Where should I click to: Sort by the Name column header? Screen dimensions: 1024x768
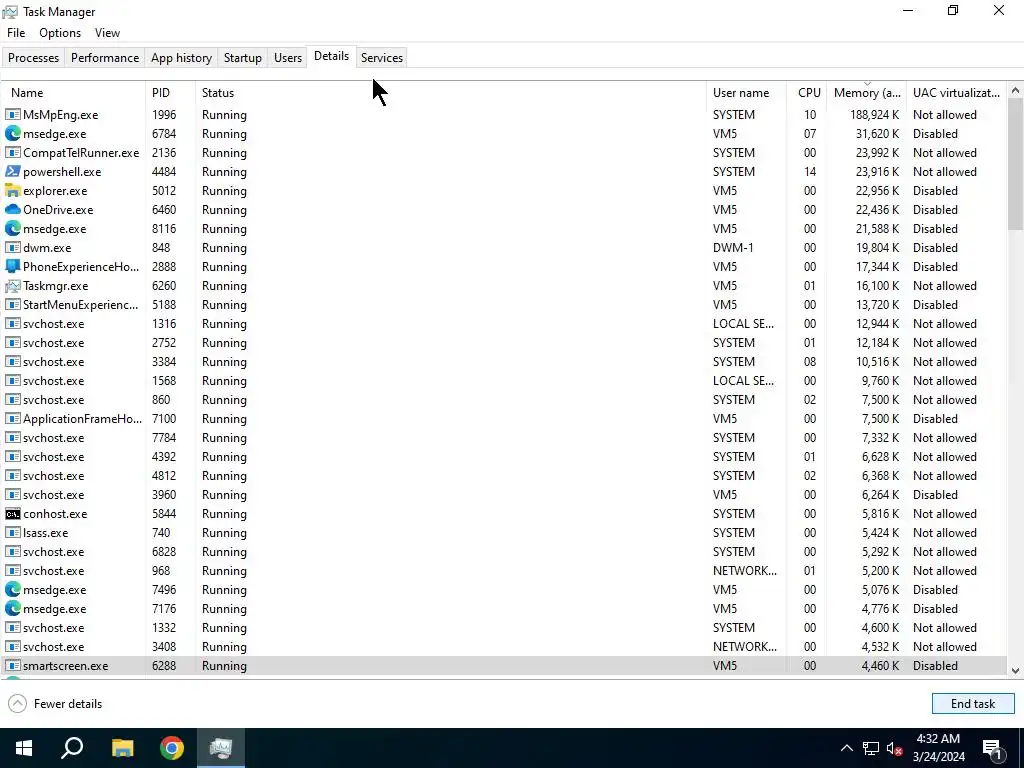coord(73,93)
